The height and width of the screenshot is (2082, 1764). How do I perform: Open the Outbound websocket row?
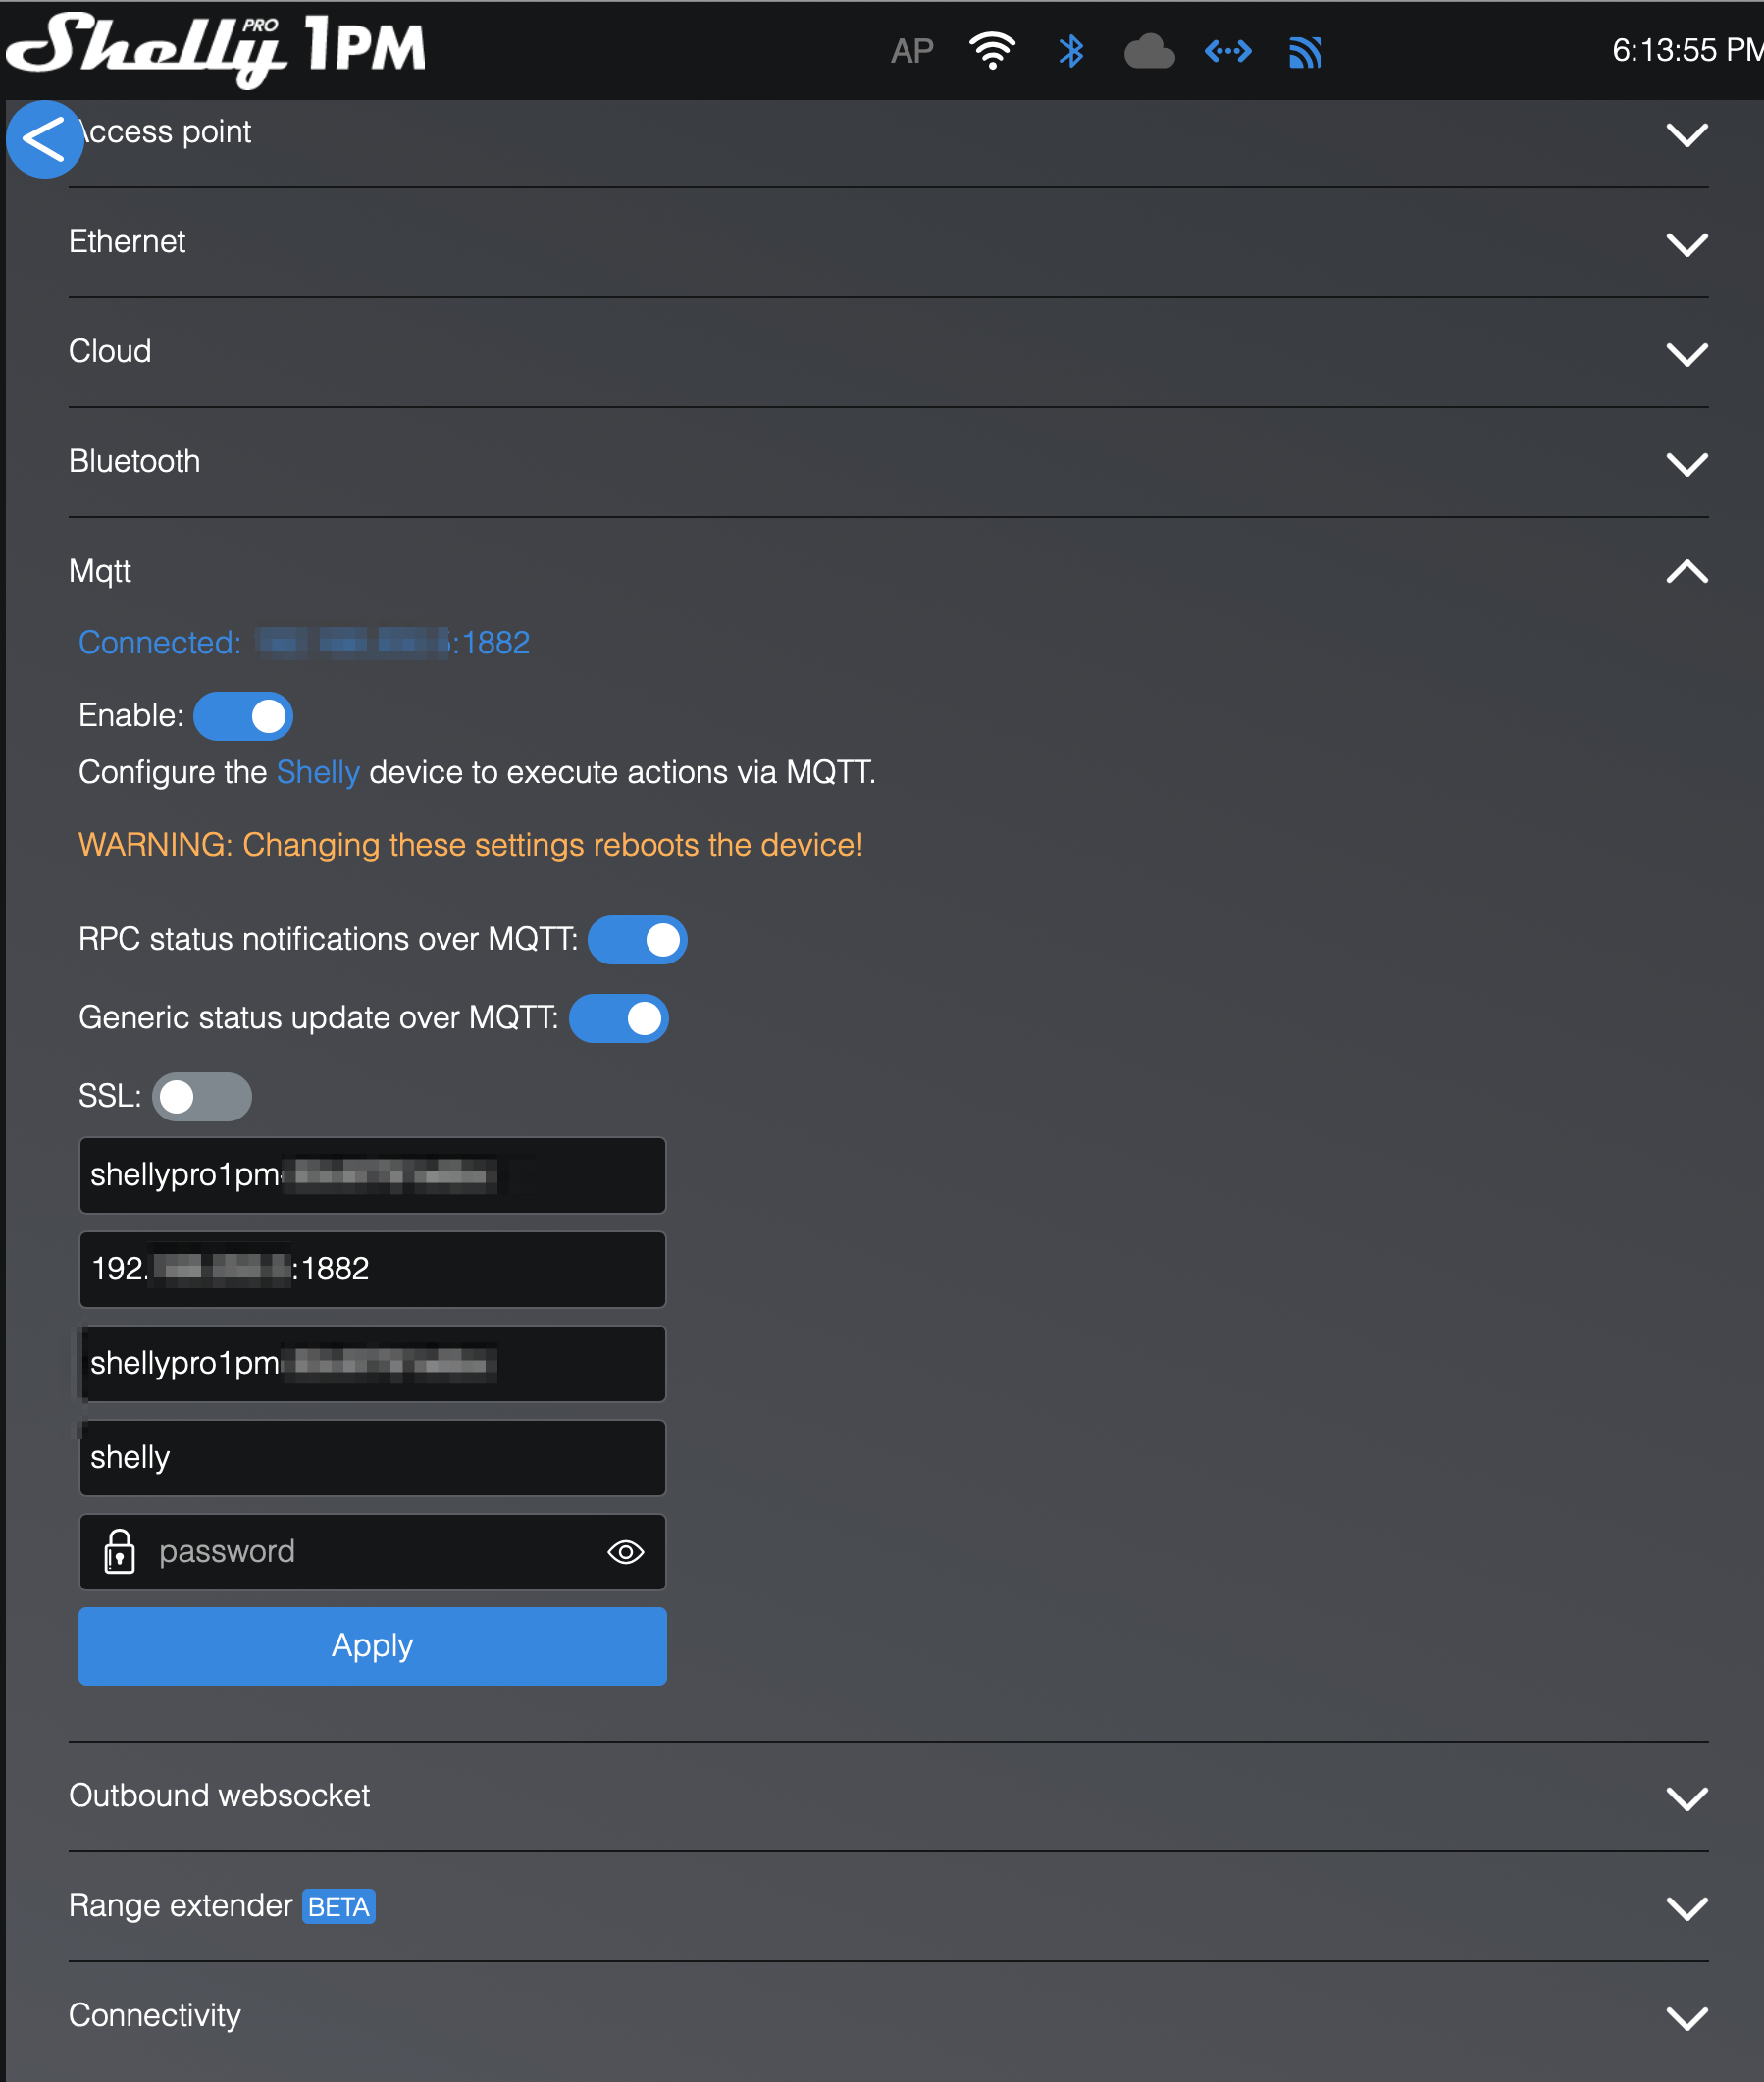point(888,1797)
